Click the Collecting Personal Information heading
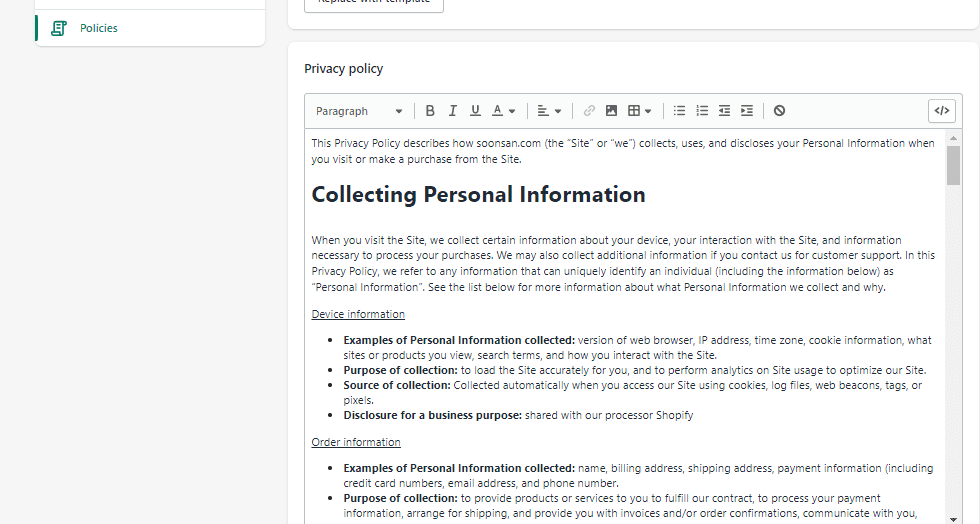Screen dimensions: 980x524 (478, 194)
